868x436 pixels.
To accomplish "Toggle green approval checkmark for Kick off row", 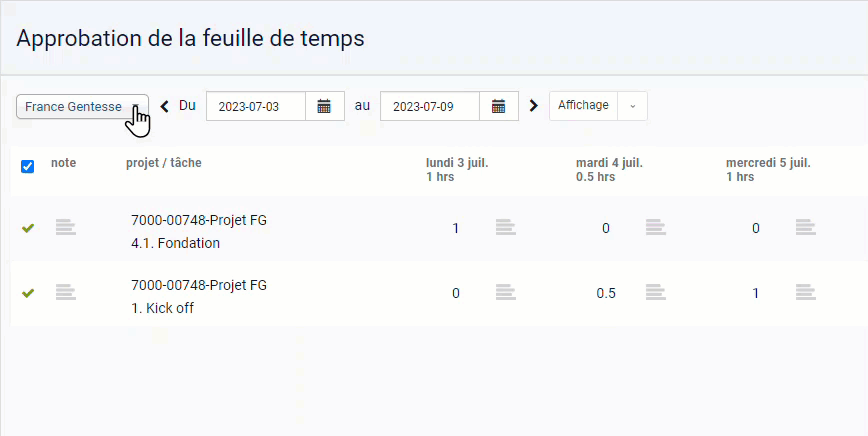I will click(28, 293).
